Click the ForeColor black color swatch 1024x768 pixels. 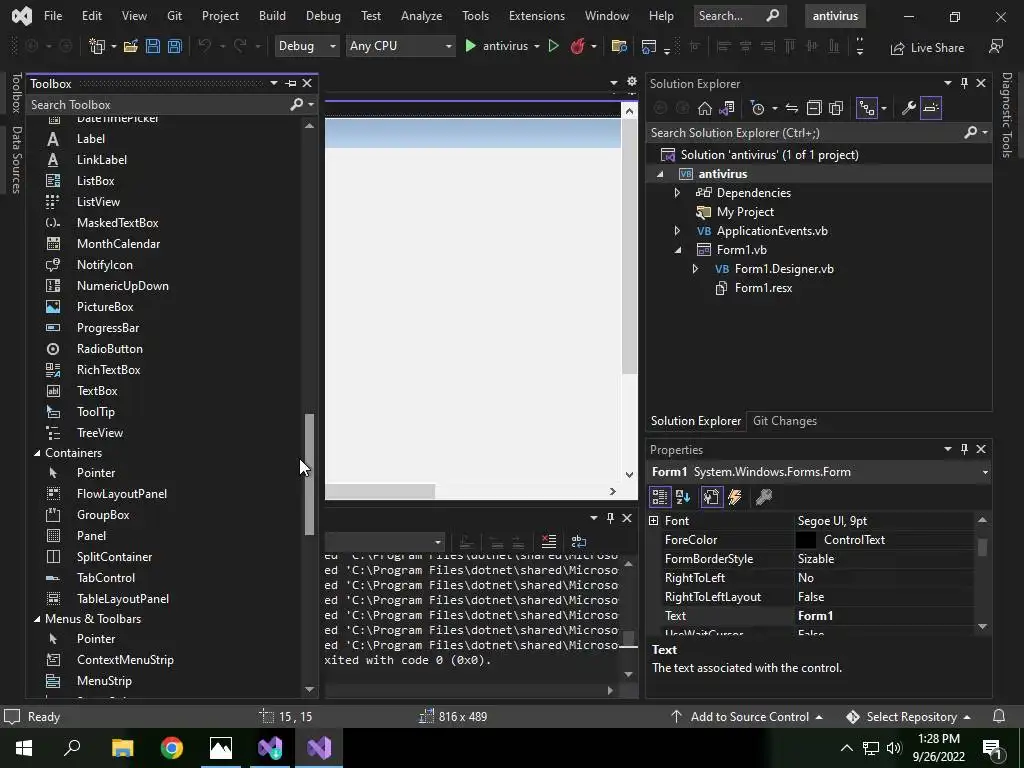(x=806, y=540)
